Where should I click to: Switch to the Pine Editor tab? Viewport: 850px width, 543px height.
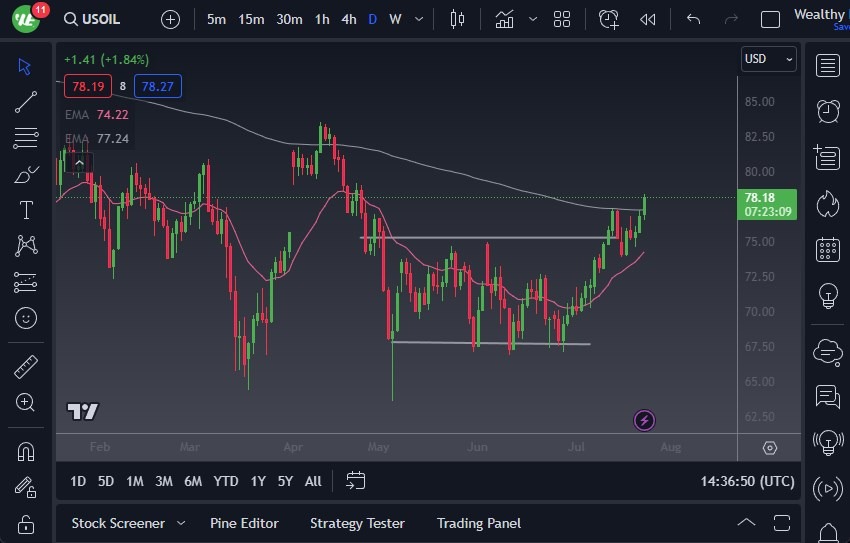click(244, 523)
